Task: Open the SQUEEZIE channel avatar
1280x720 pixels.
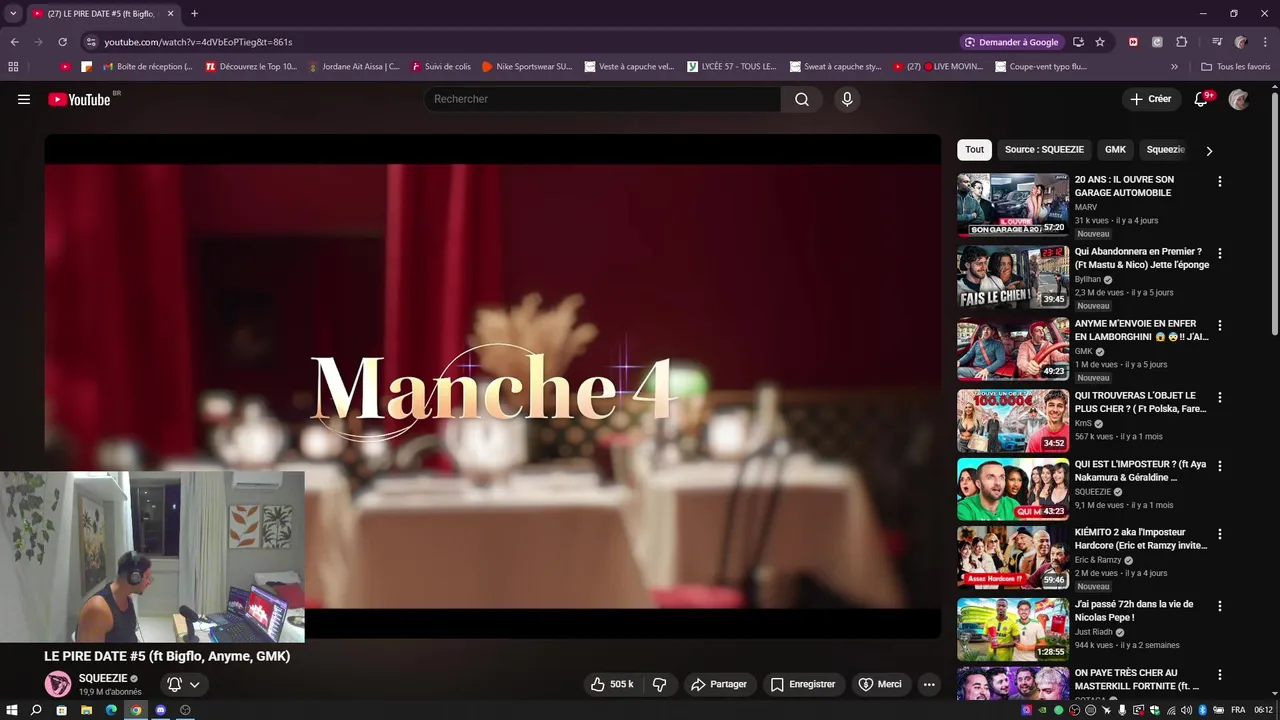Action: point(58,684)
